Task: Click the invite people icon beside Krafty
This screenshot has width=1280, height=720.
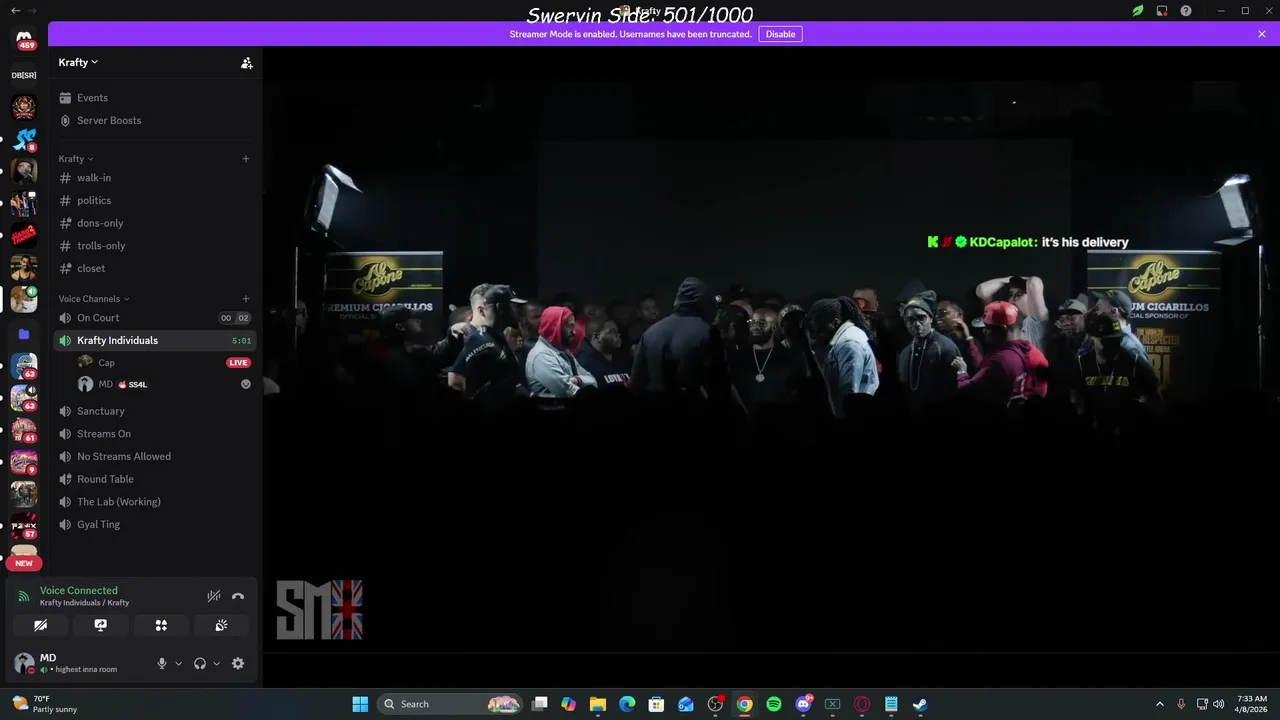Action: (x=246, y=62)
